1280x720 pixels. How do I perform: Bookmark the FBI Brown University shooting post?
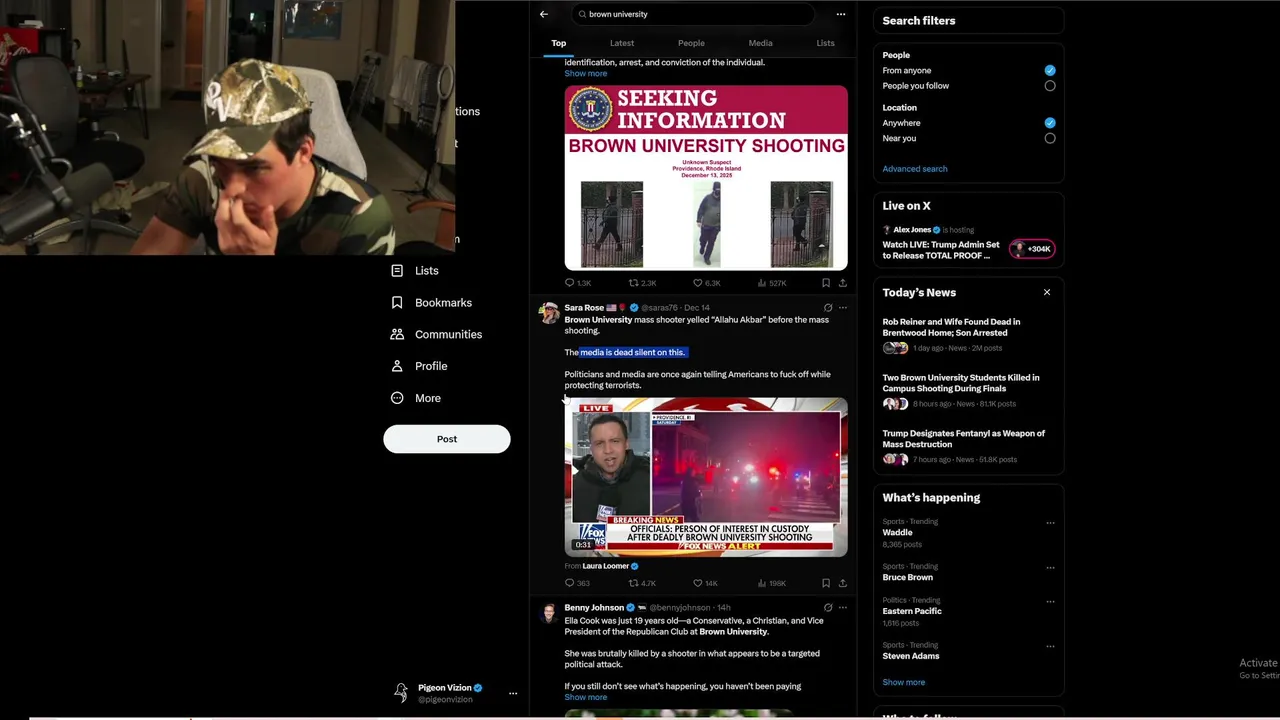tap(825, 283)
